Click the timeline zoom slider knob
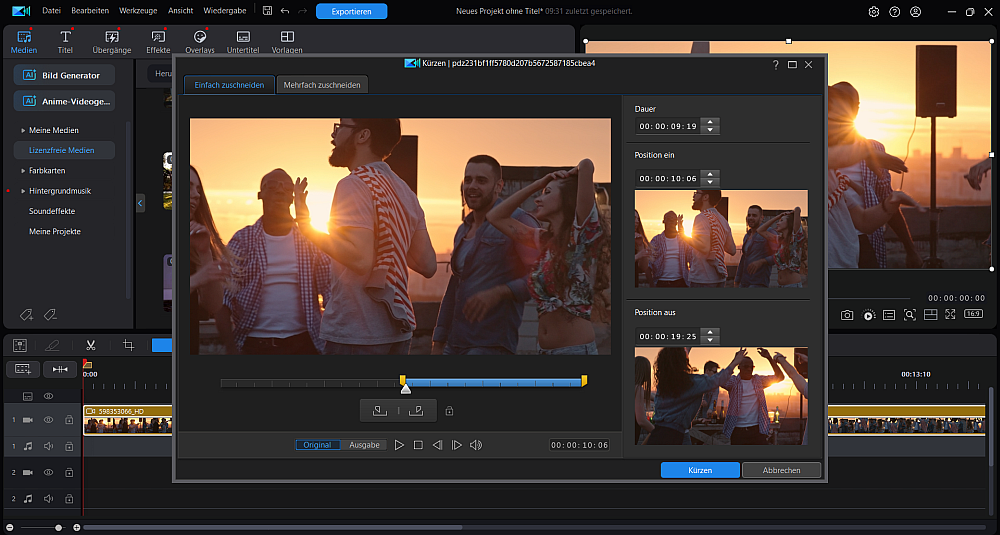Viewport: 1000px width, 535px height. (59, 527)
